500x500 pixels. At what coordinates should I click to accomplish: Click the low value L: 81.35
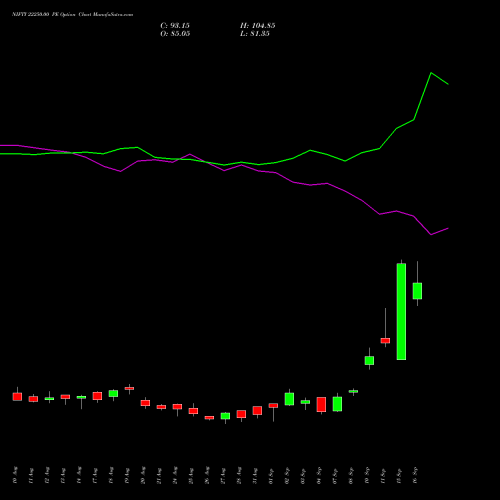[x=255, y=34]
